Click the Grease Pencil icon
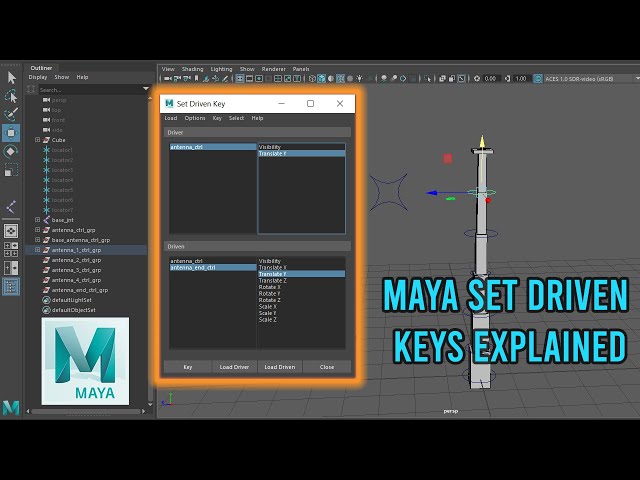The height and width of the screenshot is (480, 640). tap(225, 78)
